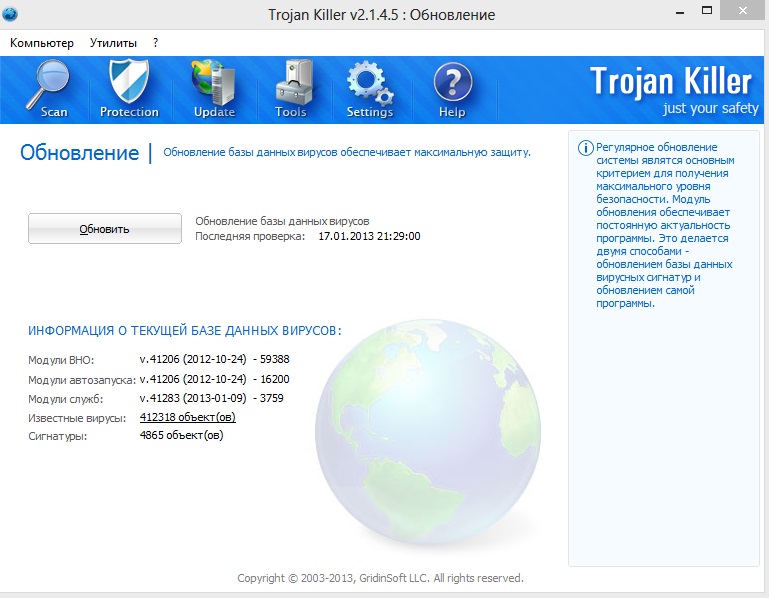Minimize the Trojan Killer window

[680, 13]
